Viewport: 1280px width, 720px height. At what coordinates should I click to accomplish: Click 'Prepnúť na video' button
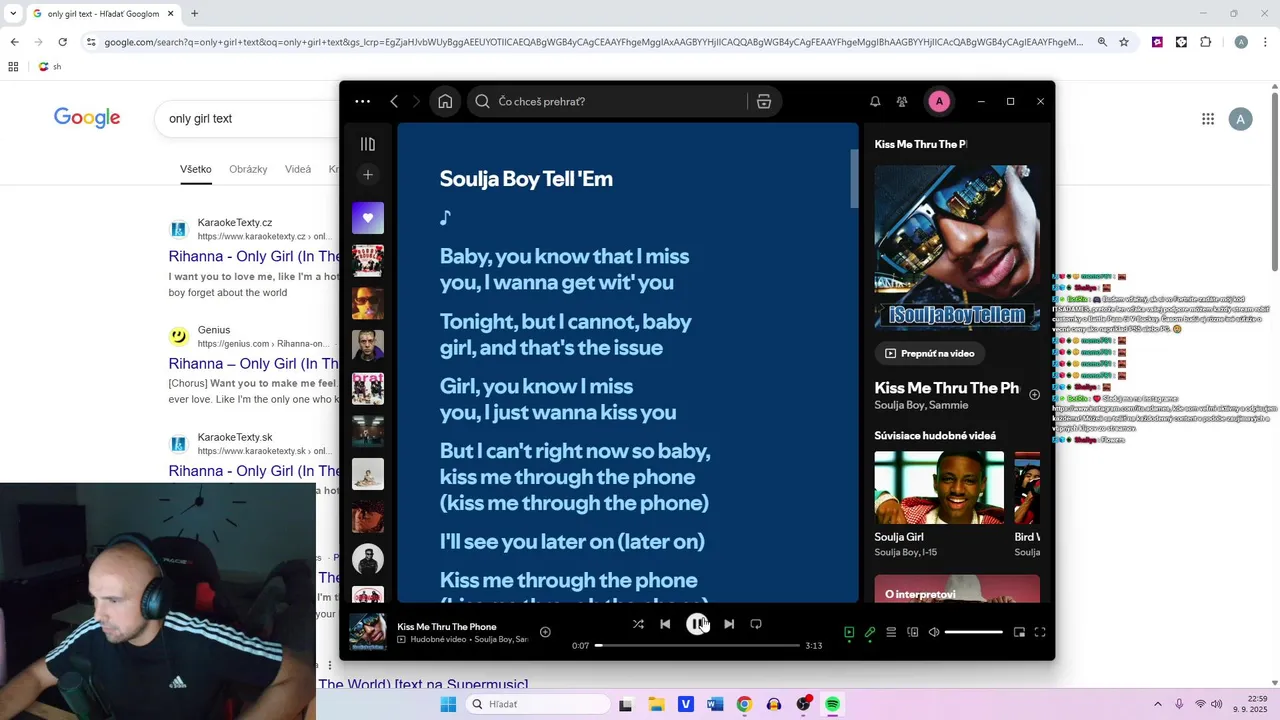click(930, 353)
